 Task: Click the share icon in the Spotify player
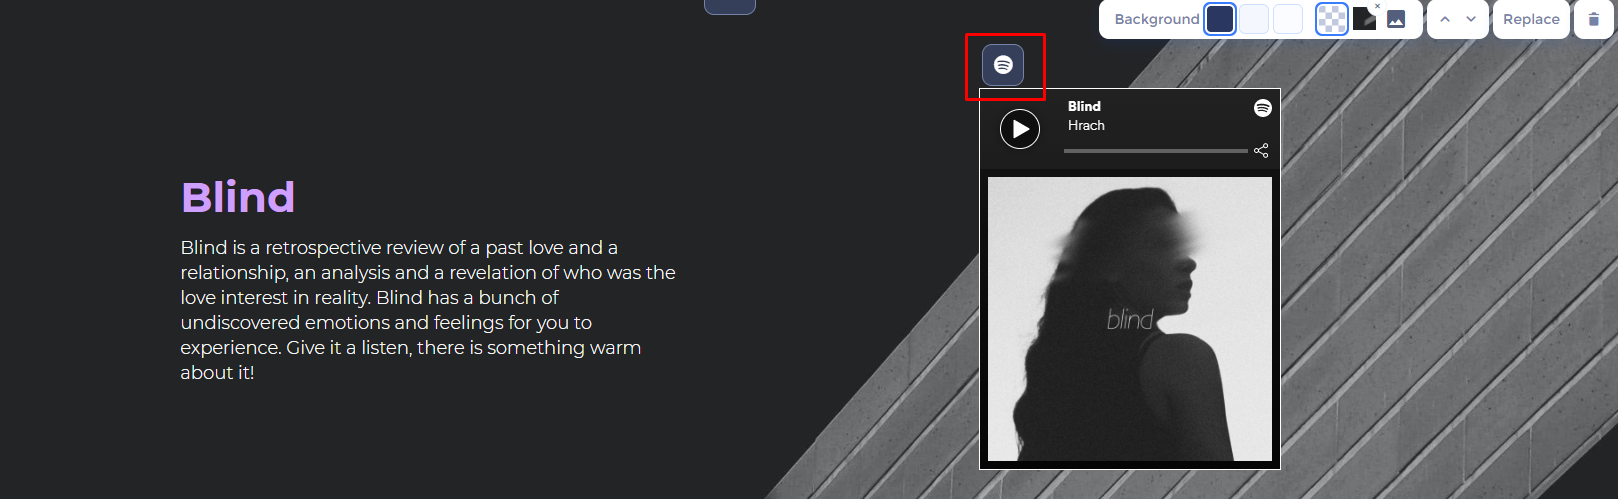(1261, 150)
